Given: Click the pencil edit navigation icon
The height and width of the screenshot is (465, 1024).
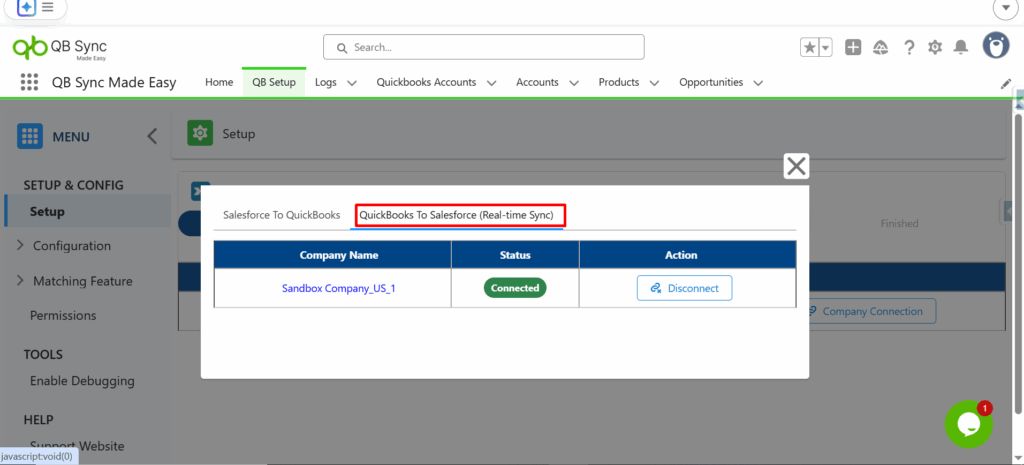Looking at the screenshot, I should click(1006, 83).
